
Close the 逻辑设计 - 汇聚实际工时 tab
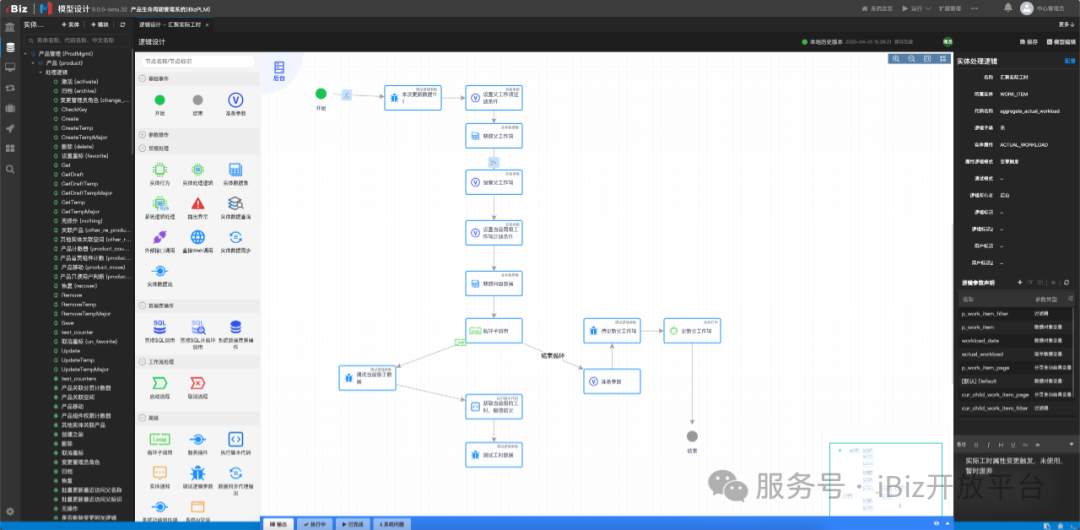[207, 24]
